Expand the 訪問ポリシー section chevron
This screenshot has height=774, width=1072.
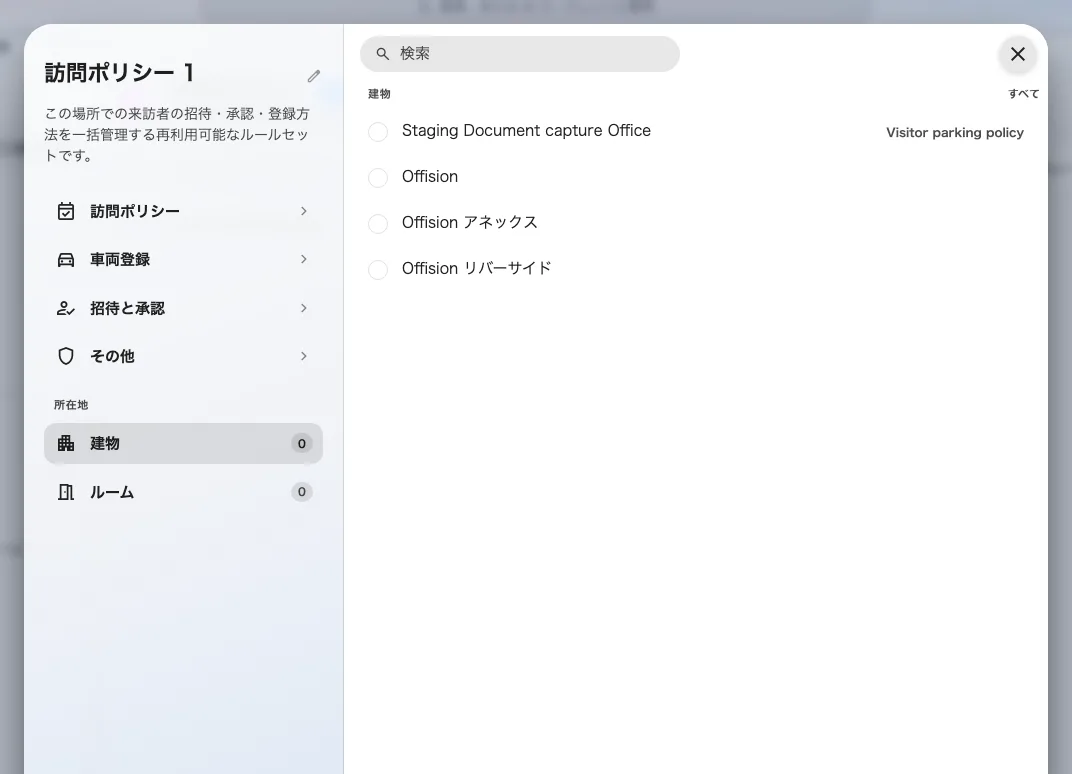pyautogui.click(x=304, y=211)
